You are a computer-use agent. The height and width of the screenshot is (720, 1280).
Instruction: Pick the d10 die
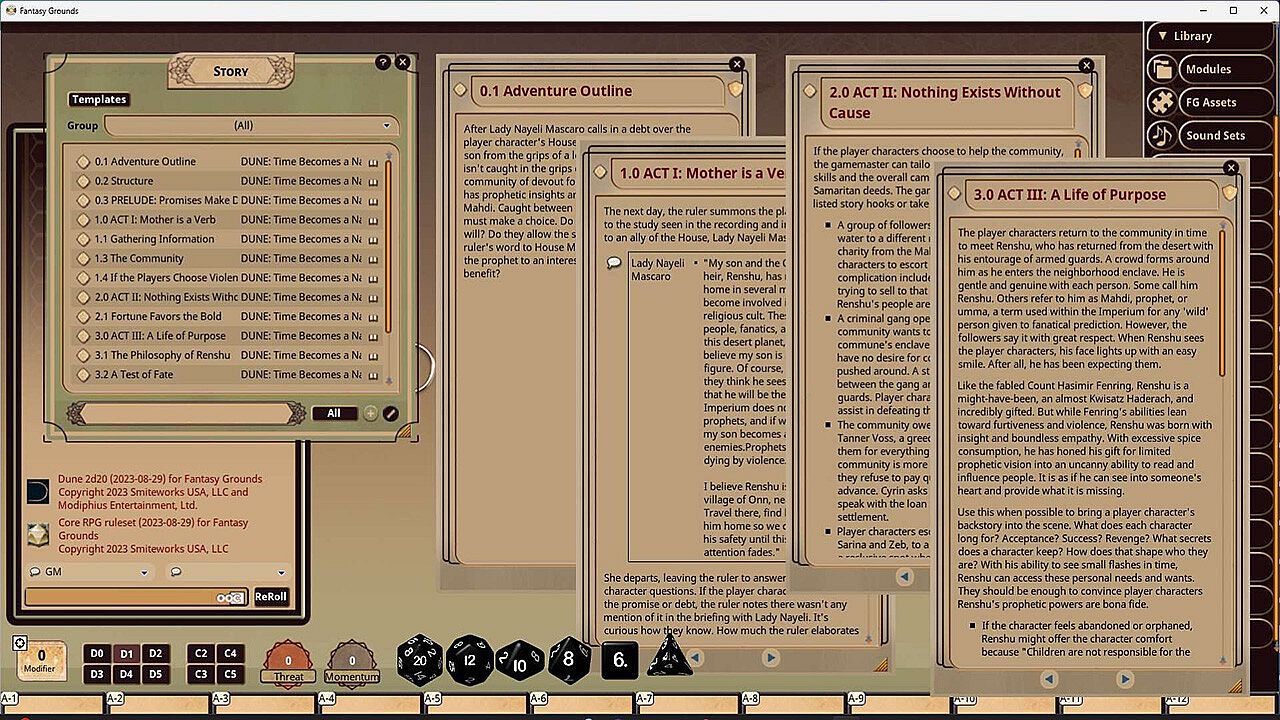pyautogui.click(x=519, y=660)
